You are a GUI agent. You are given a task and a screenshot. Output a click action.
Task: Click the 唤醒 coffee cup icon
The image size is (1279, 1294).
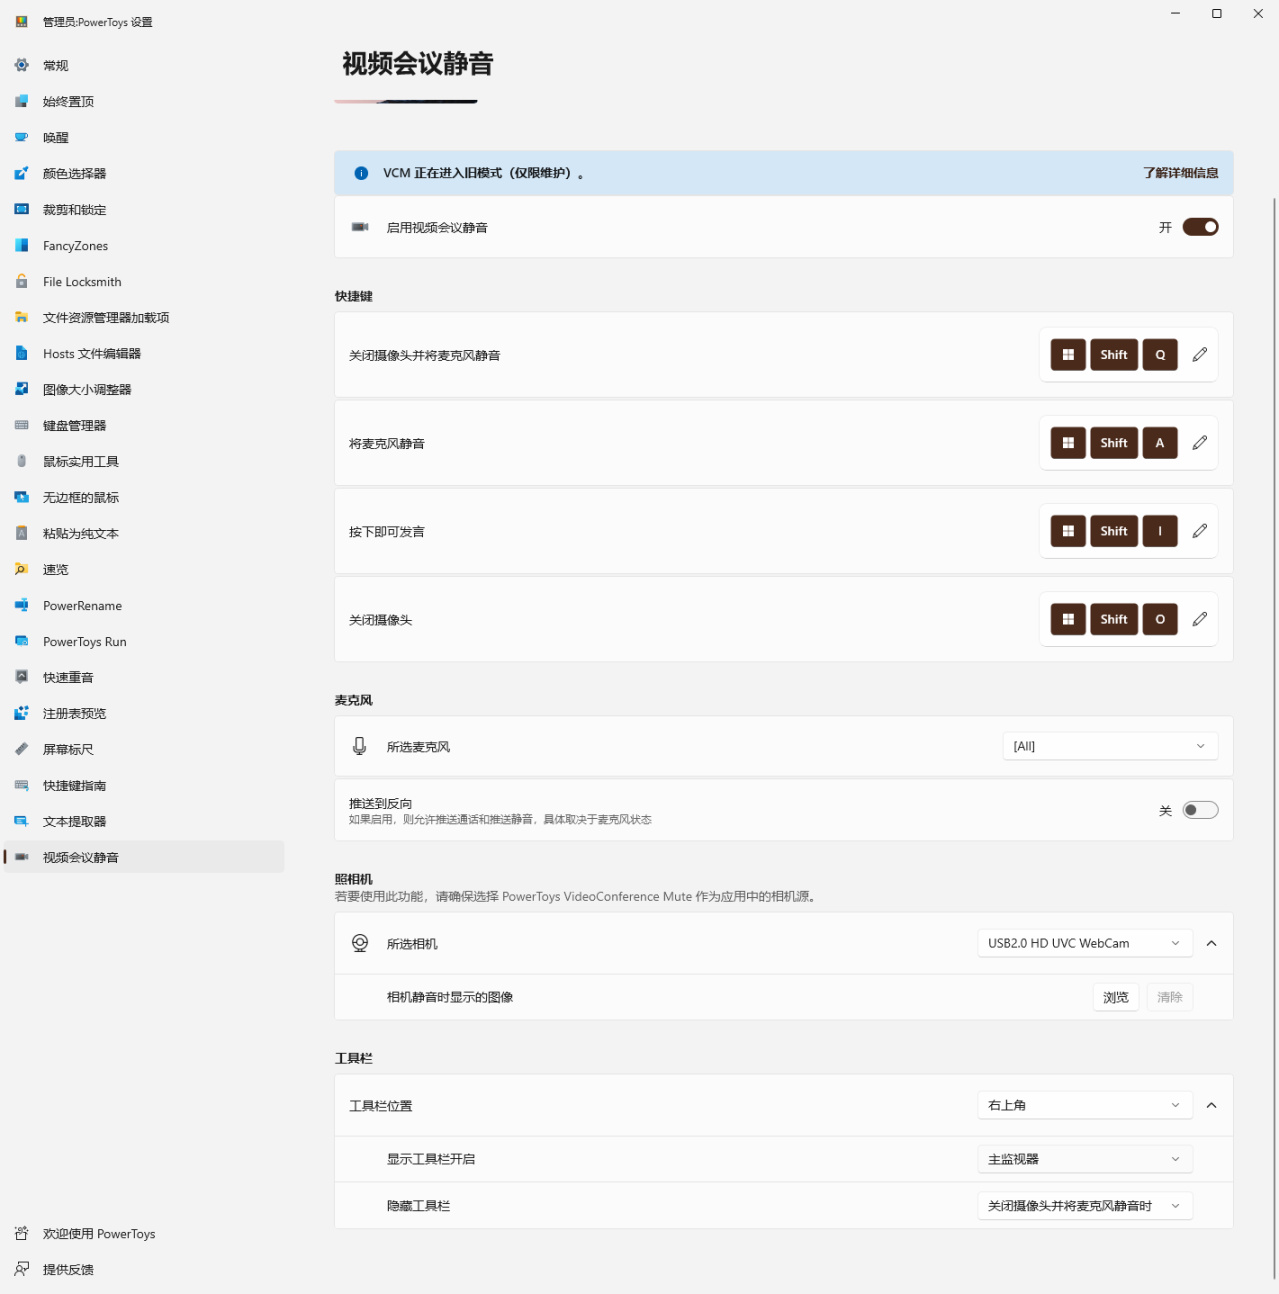tap(22, 137)
